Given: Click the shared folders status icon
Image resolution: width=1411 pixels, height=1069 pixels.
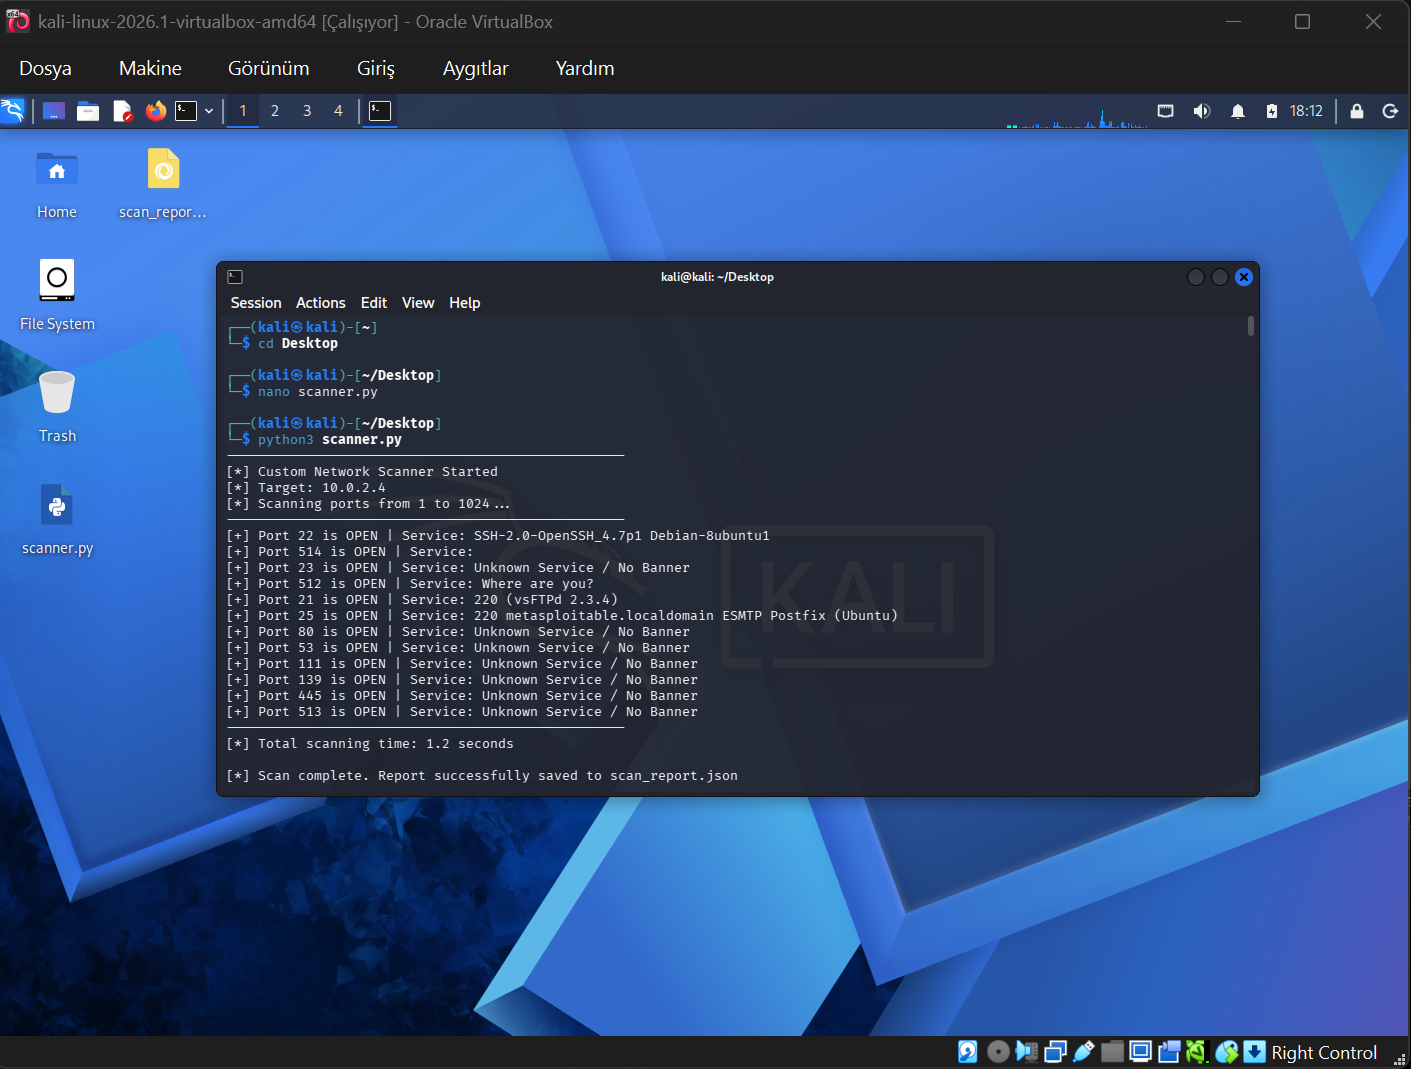Looking at the screenshot, I should (1112, 1052).
